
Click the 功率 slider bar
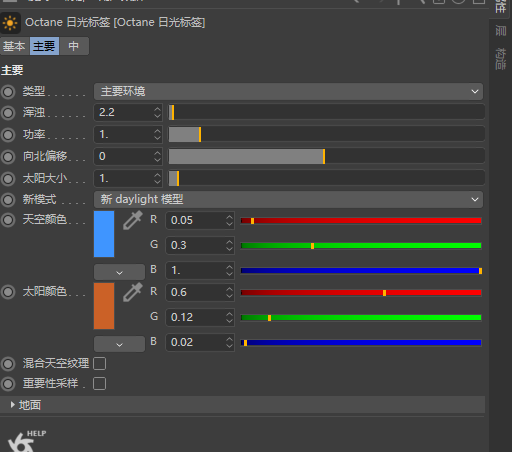[x=327, y=135]
